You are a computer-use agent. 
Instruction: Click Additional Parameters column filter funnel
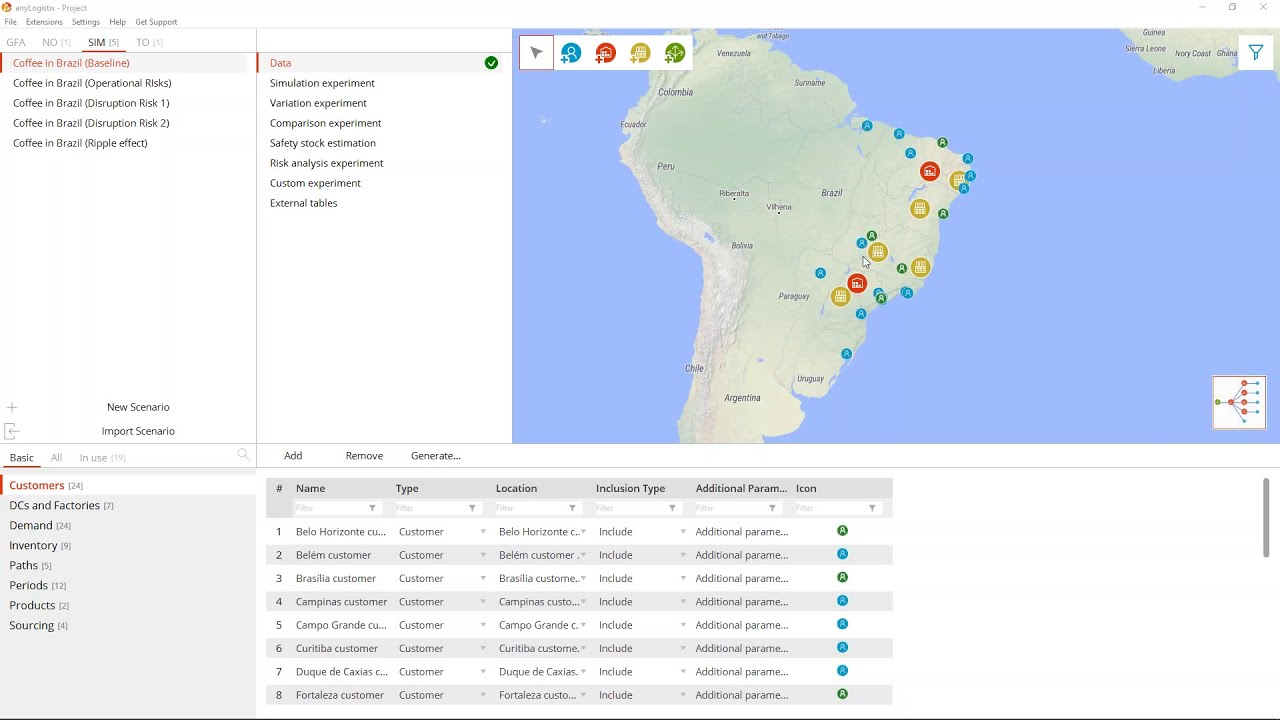click(x=772, y=509)
